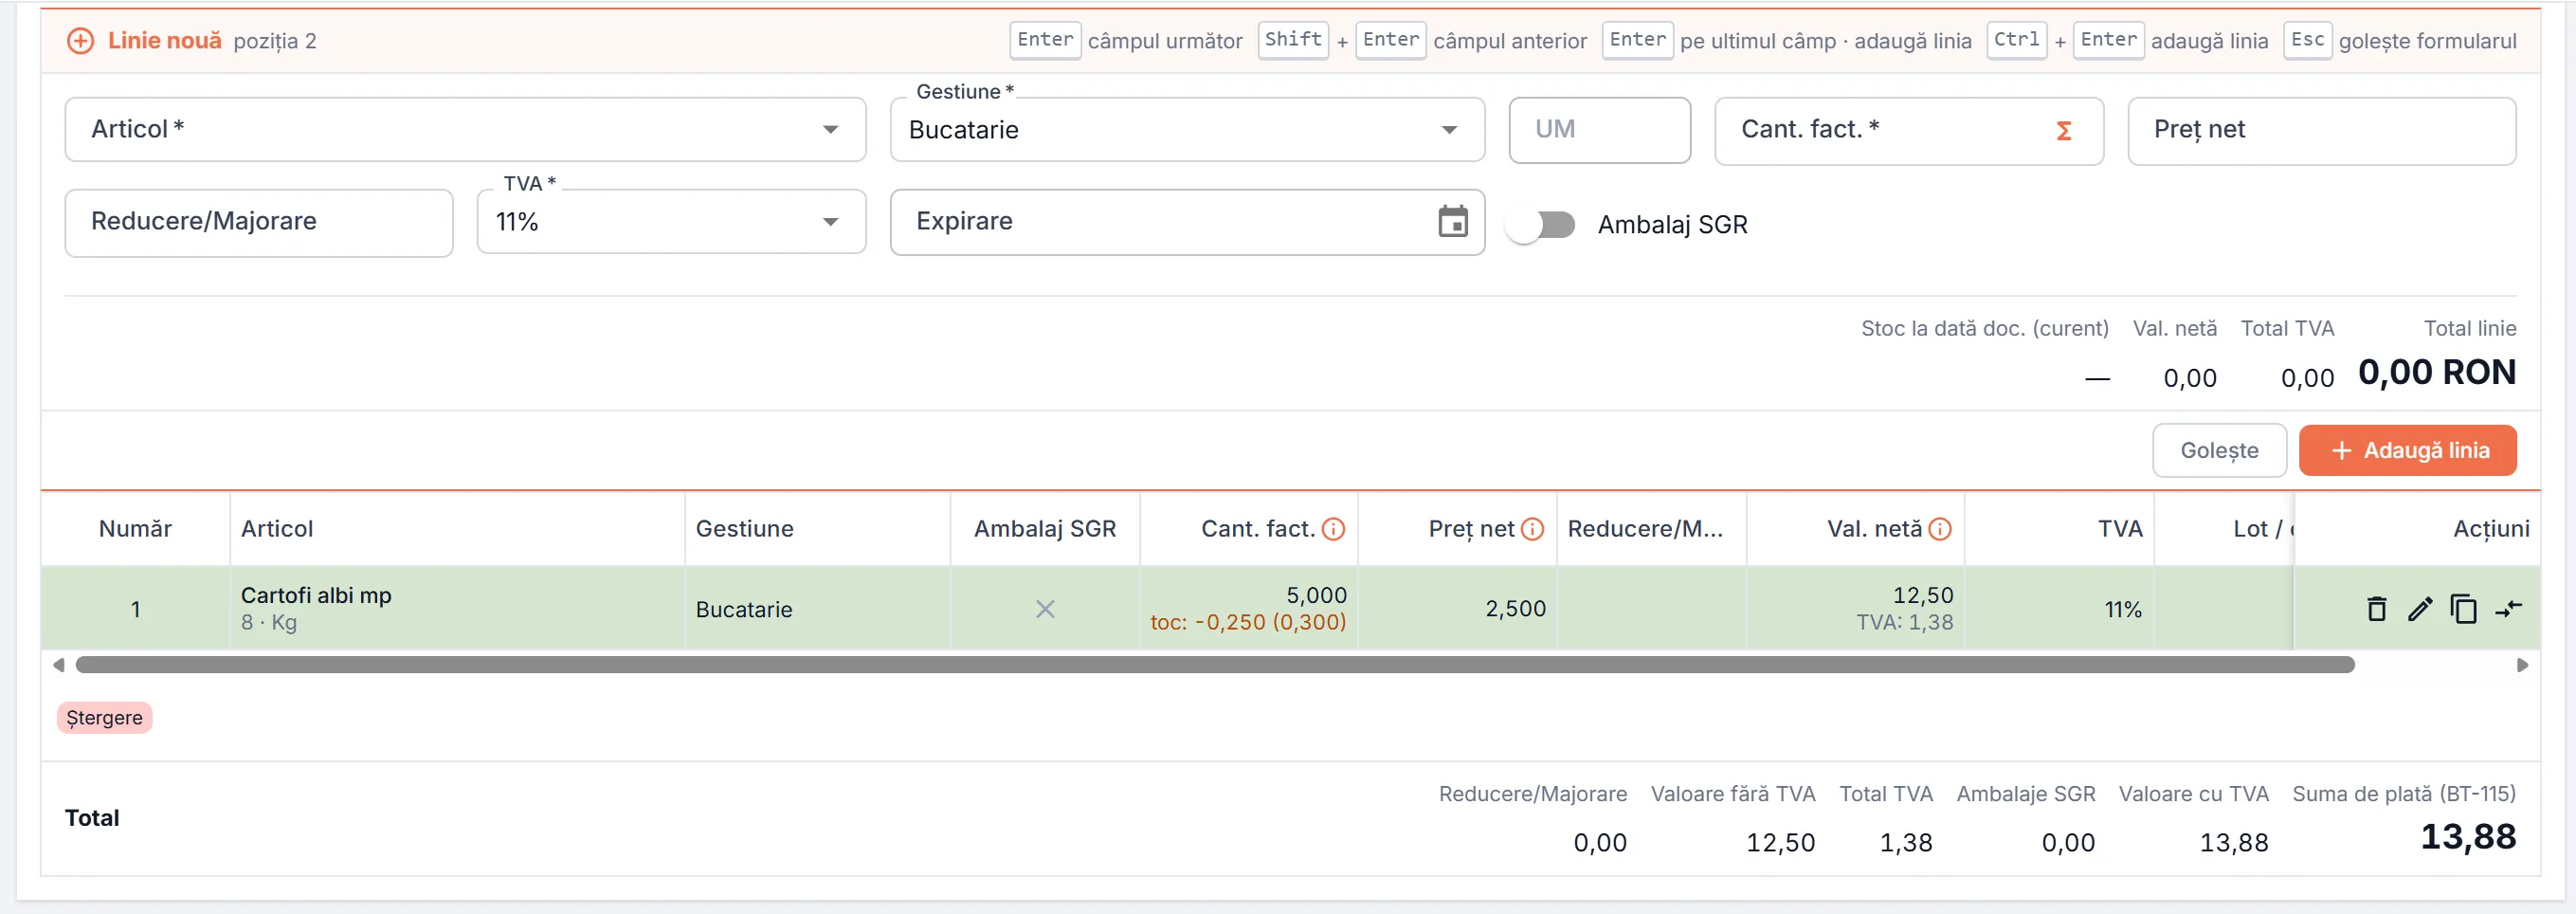2576x914 pixels.
Task: Click the horizontal table scrollbar thumb
Action: (1215, 665)
